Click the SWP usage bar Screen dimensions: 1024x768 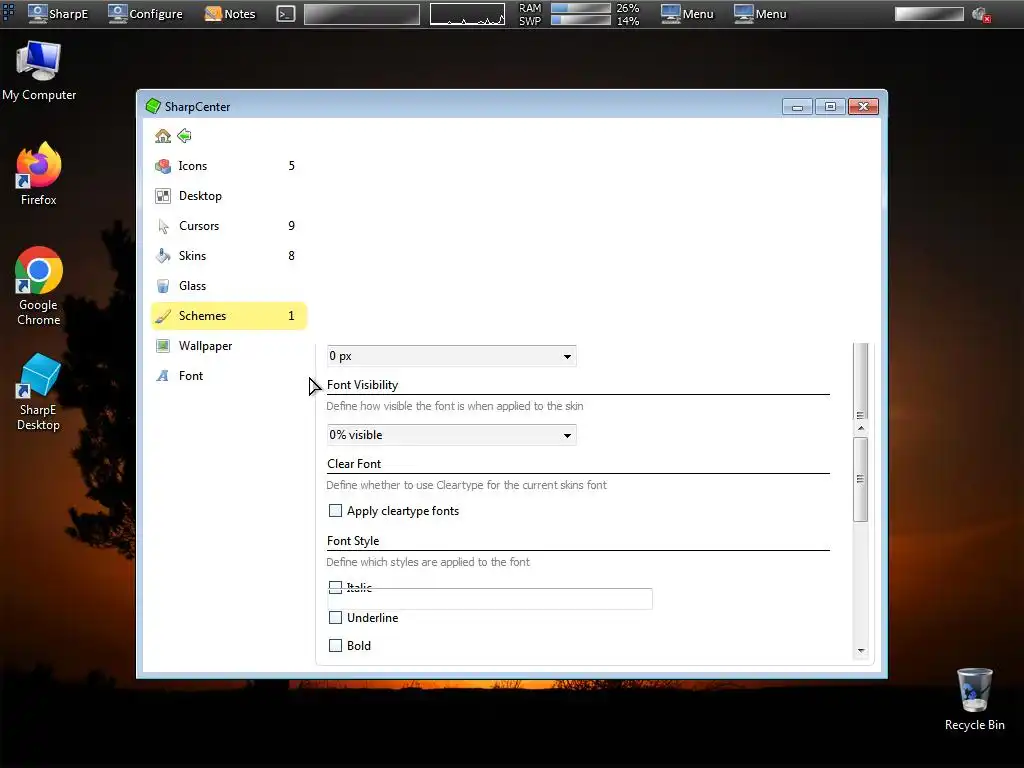[581, 20]
